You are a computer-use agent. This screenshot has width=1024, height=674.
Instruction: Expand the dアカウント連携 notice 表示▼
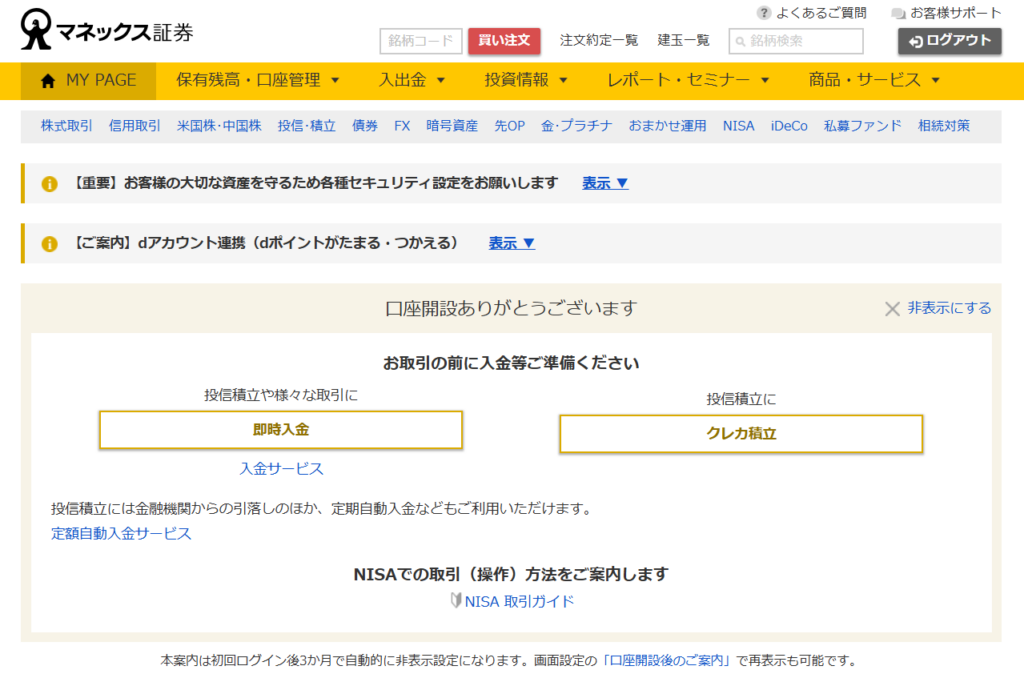511,243
